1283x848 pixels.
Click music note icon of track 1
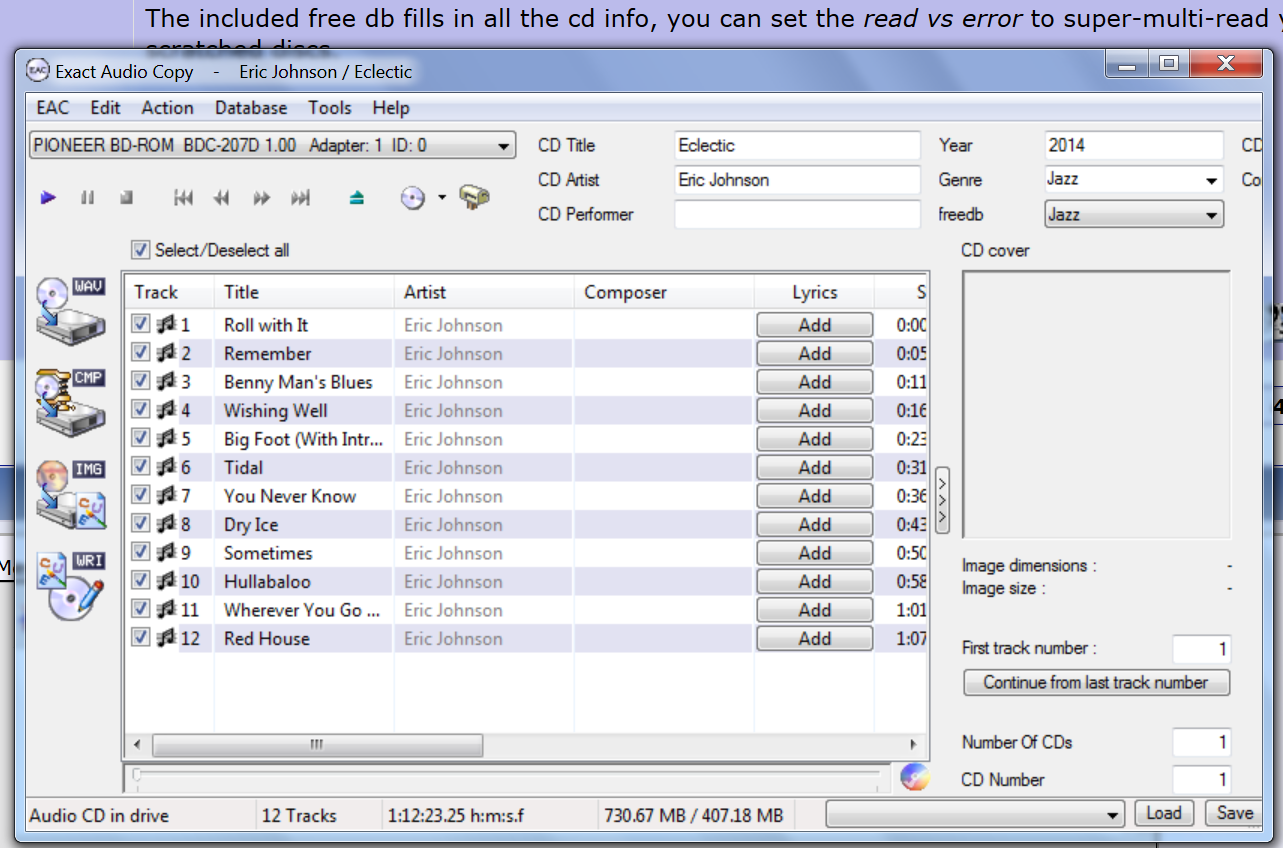pos(166,324)
